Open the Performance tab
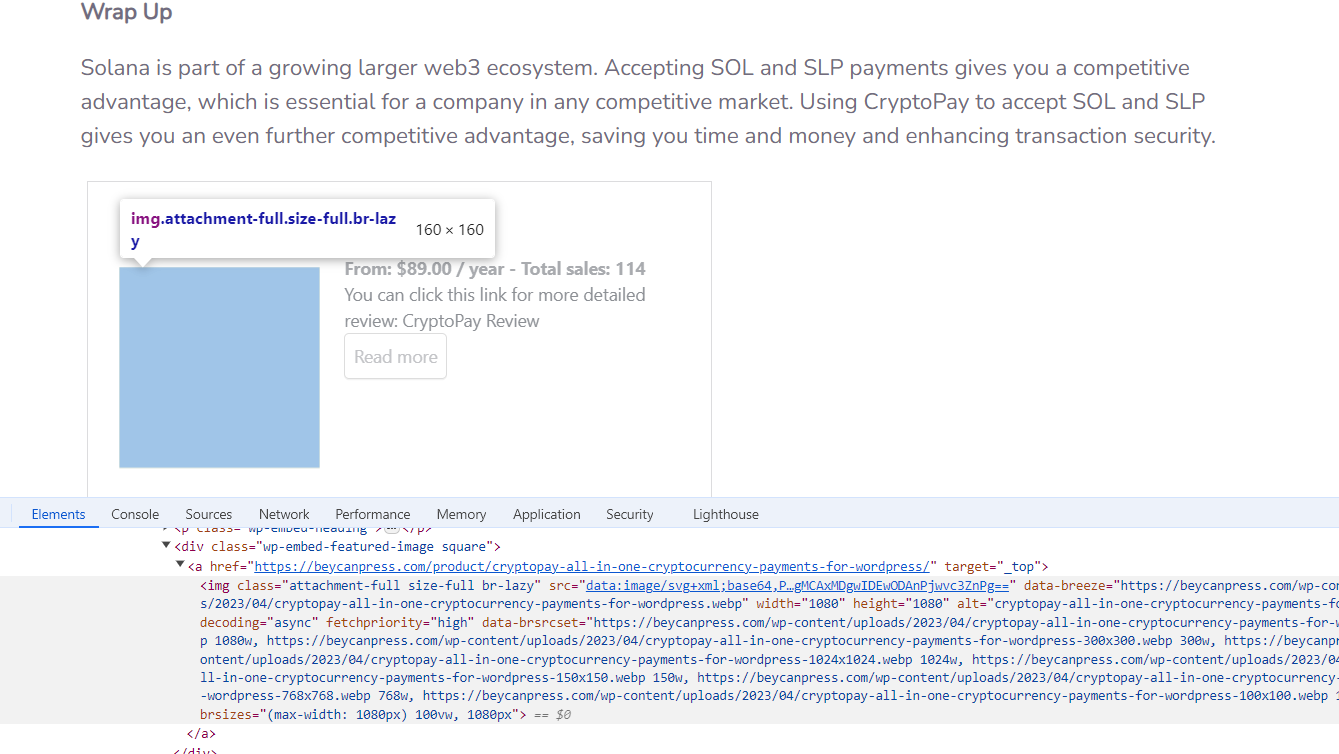The width and height of the screenshot is (1339, 754). [373, 514]
